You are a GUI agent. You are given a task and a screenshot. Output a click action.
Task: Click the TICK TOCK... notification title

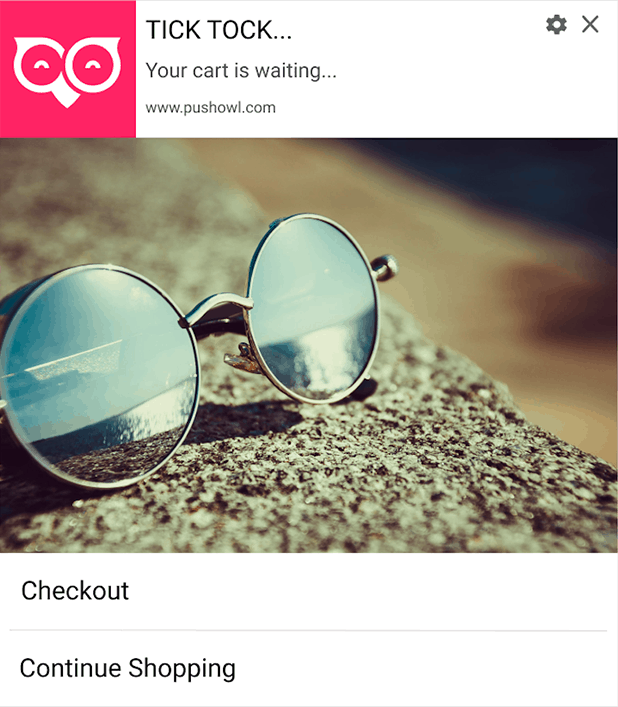[x=219, y=30]
